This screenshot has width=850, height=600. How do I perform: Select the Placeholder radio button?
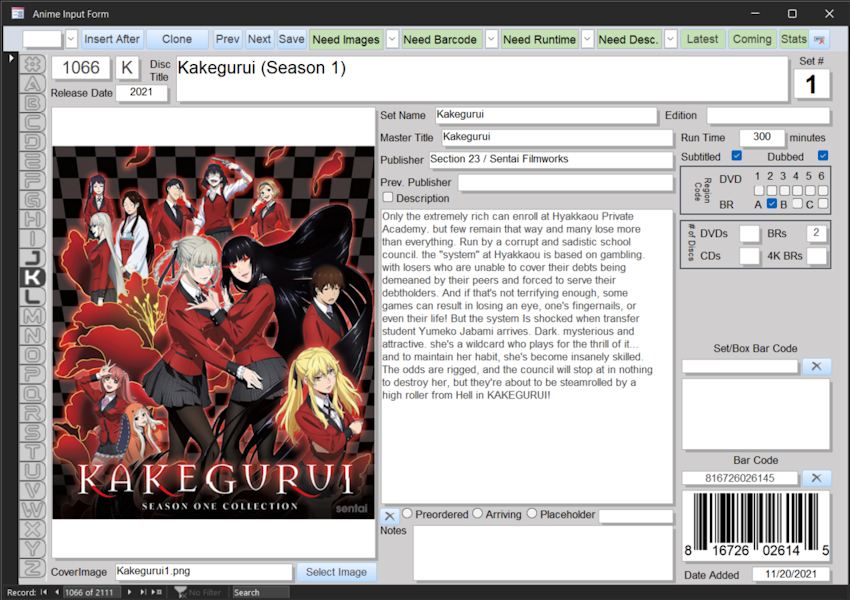pyautogui.click(x=532, y=513)
